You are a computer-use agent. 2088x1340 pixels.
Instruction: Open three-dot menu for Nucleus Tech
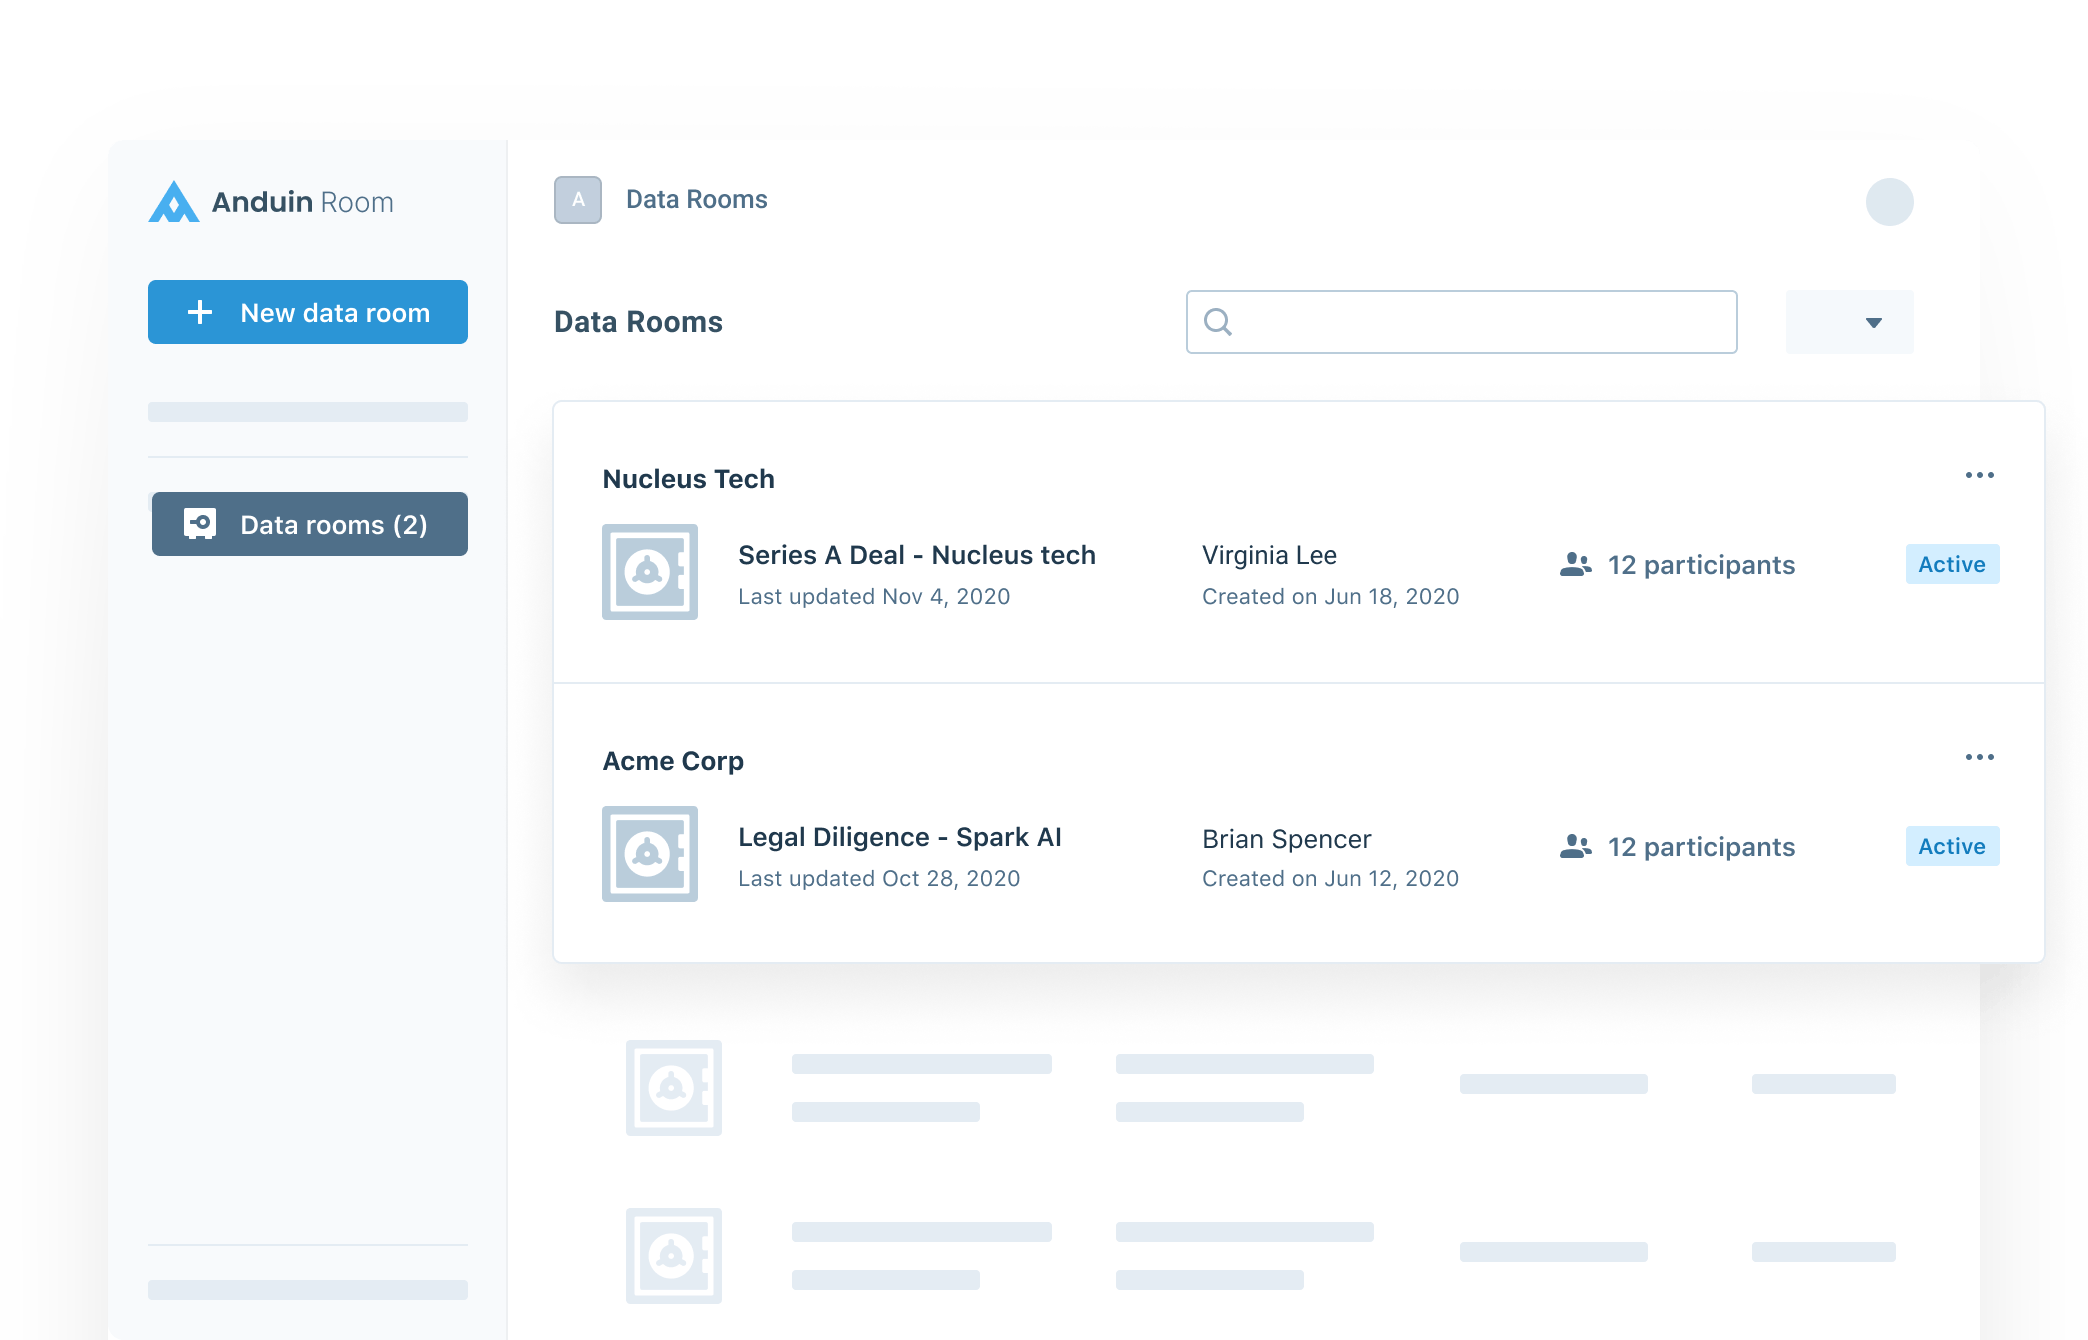coord(1979,475)
